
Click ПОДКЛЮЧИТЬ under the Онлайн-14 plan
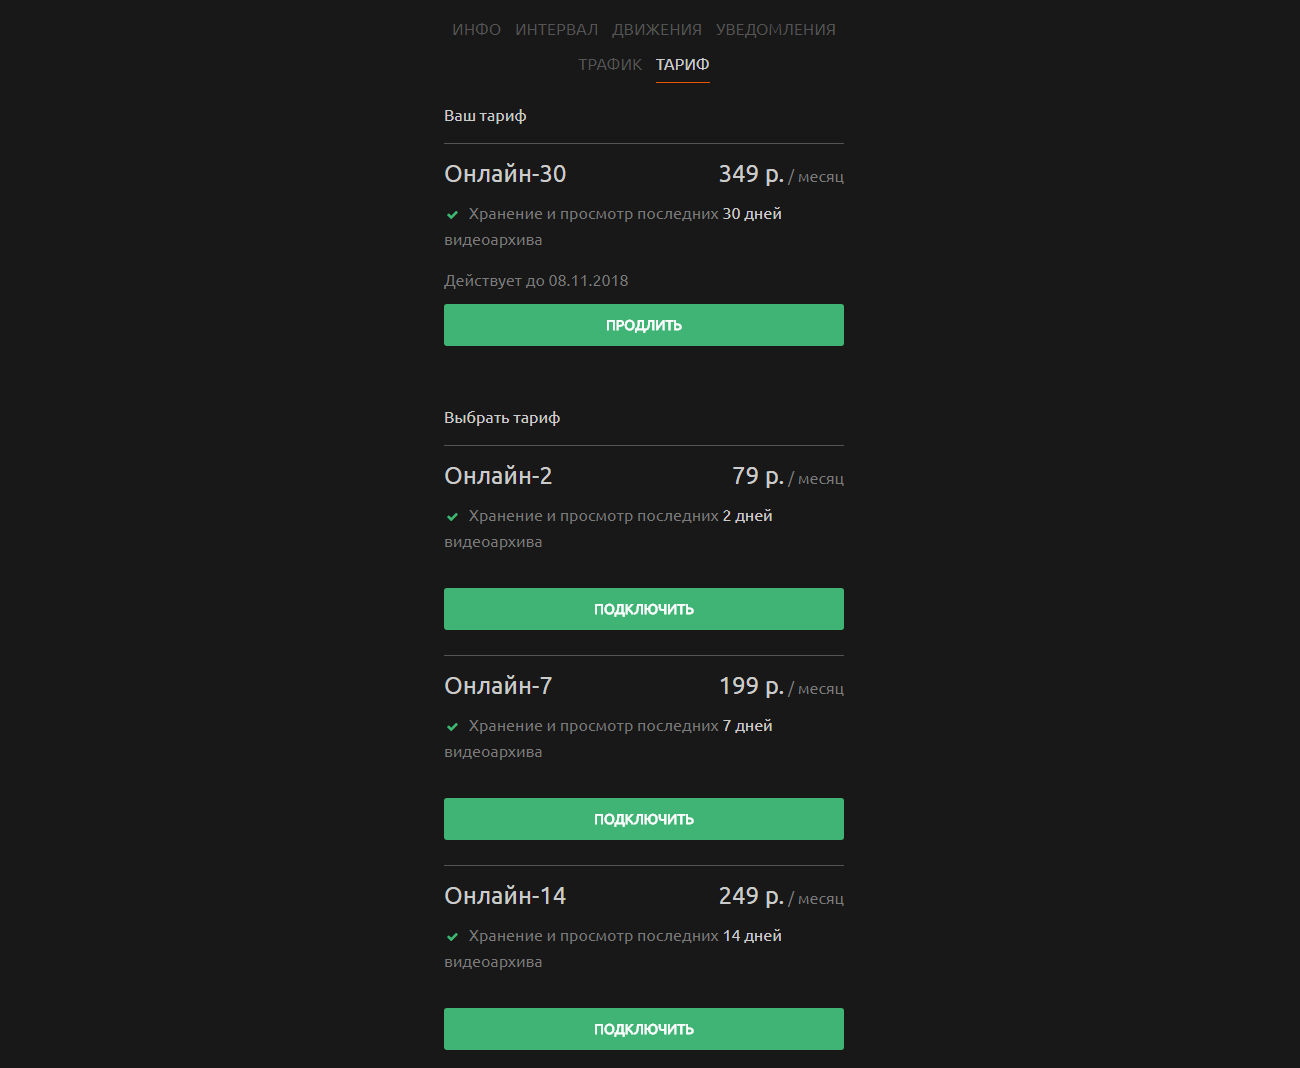(643, 1028)
